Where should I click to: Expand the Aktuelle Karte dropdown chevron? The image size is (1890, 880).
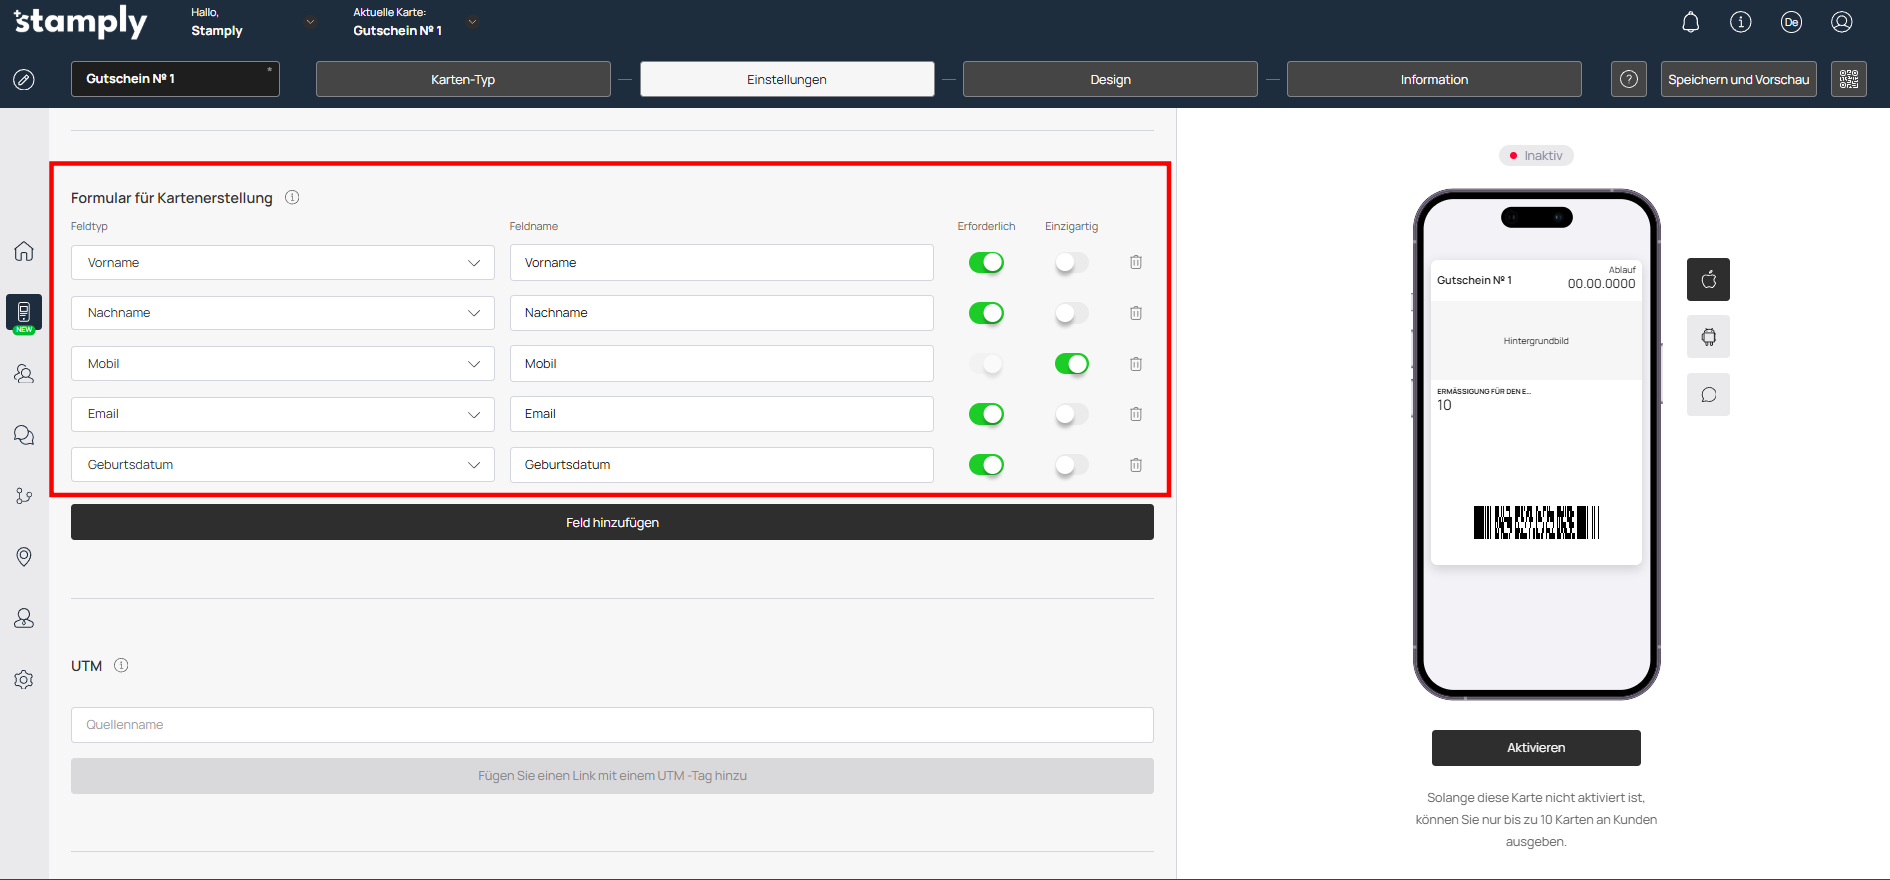pos(473,22)
